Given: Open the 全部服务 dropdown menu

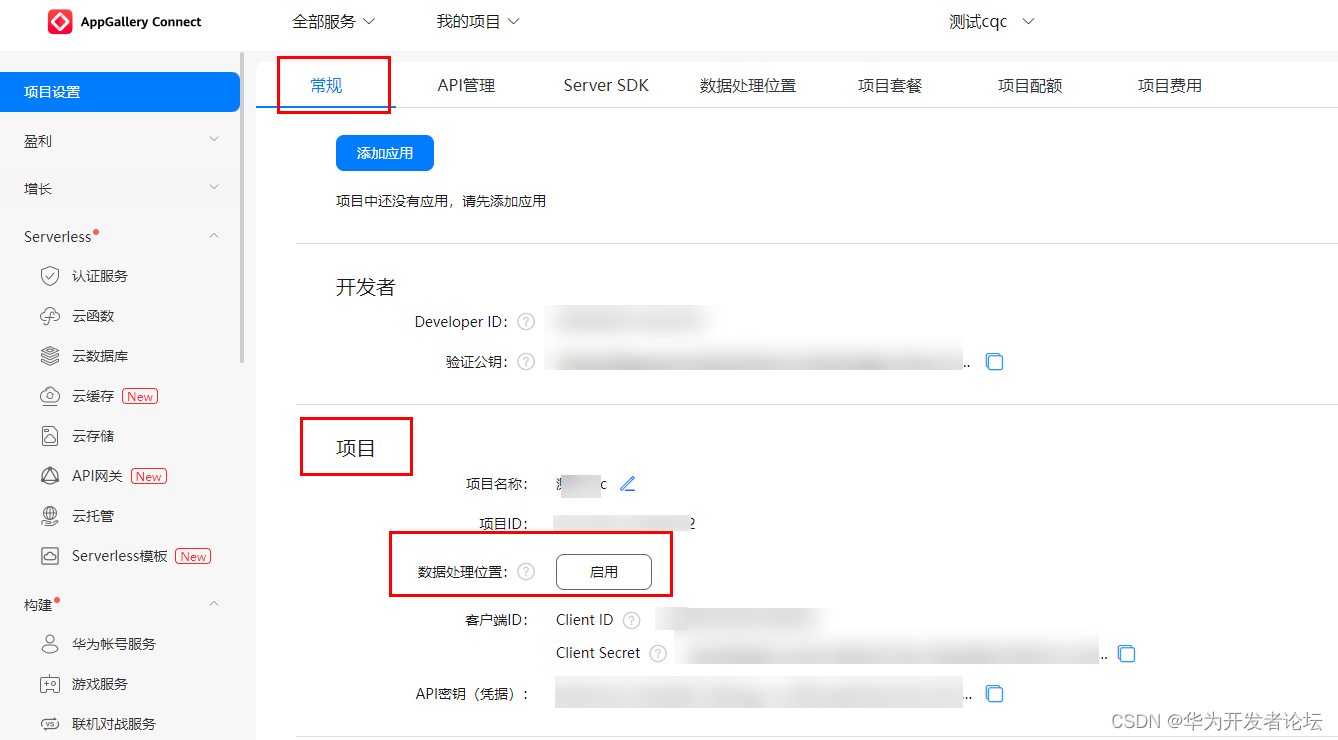Looking at the screenshot, I should [x=334, y=21].
